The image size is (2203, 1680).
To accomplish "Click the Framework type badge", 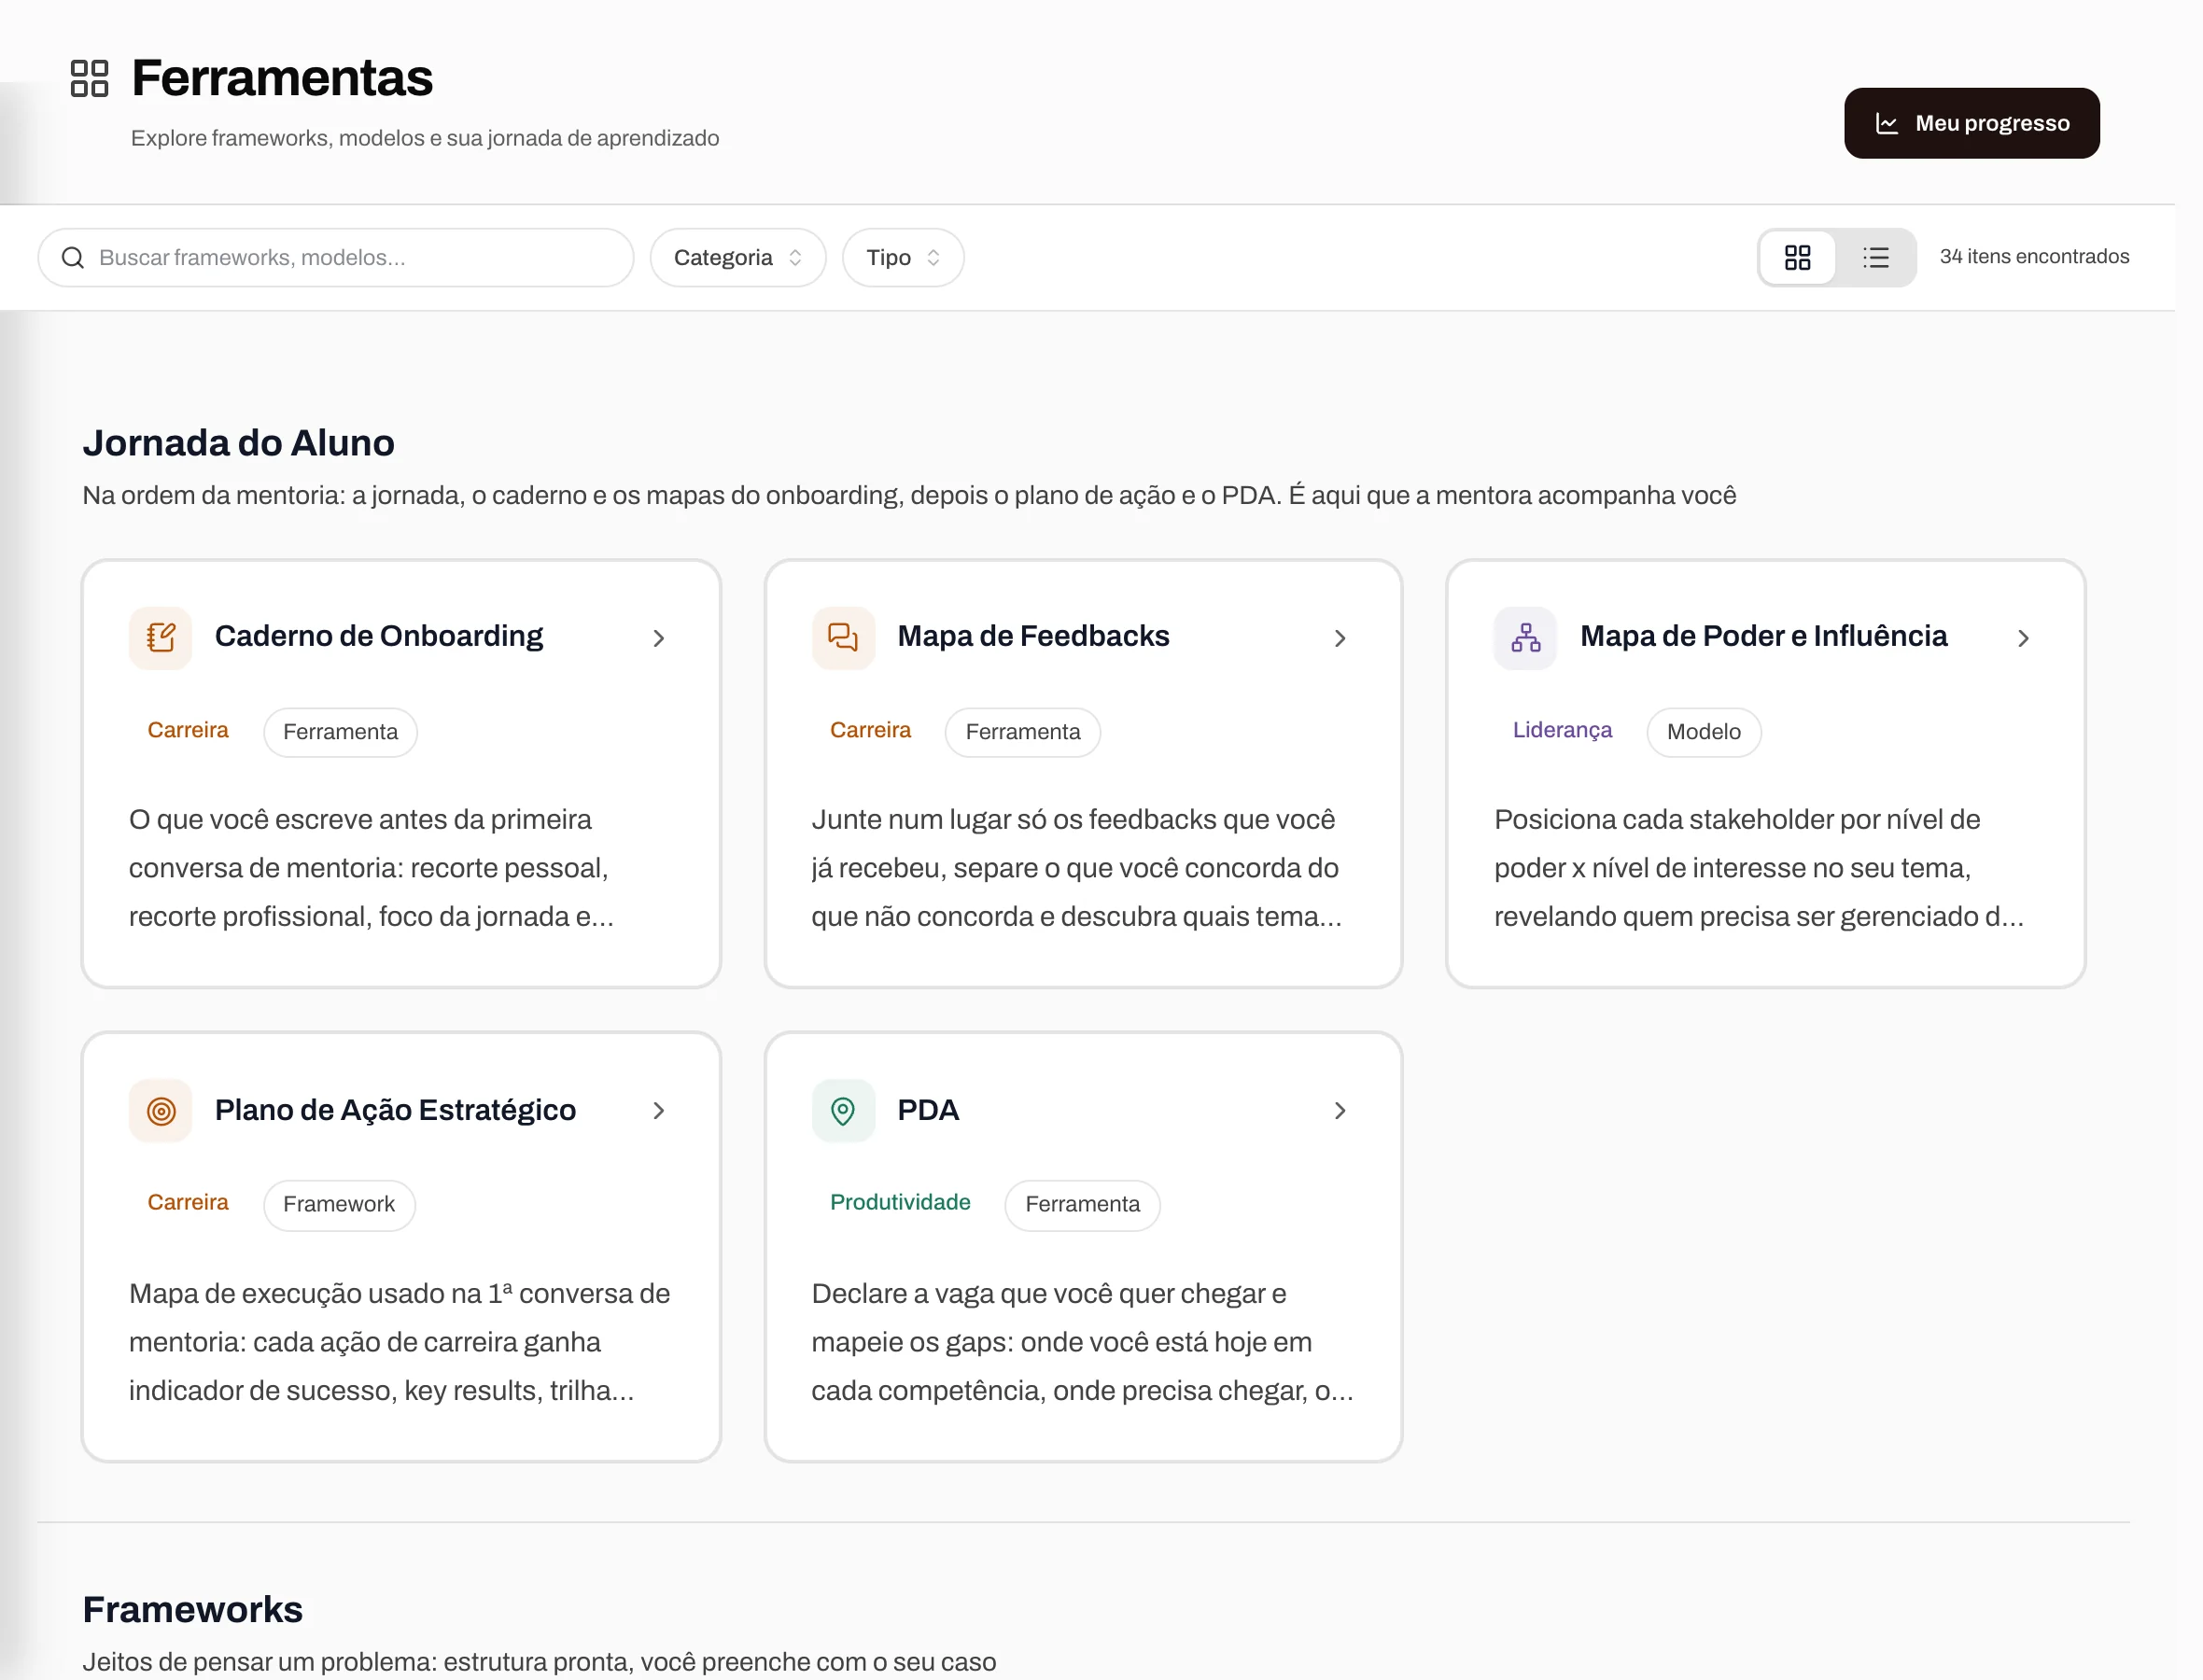I will (339, 1205).
